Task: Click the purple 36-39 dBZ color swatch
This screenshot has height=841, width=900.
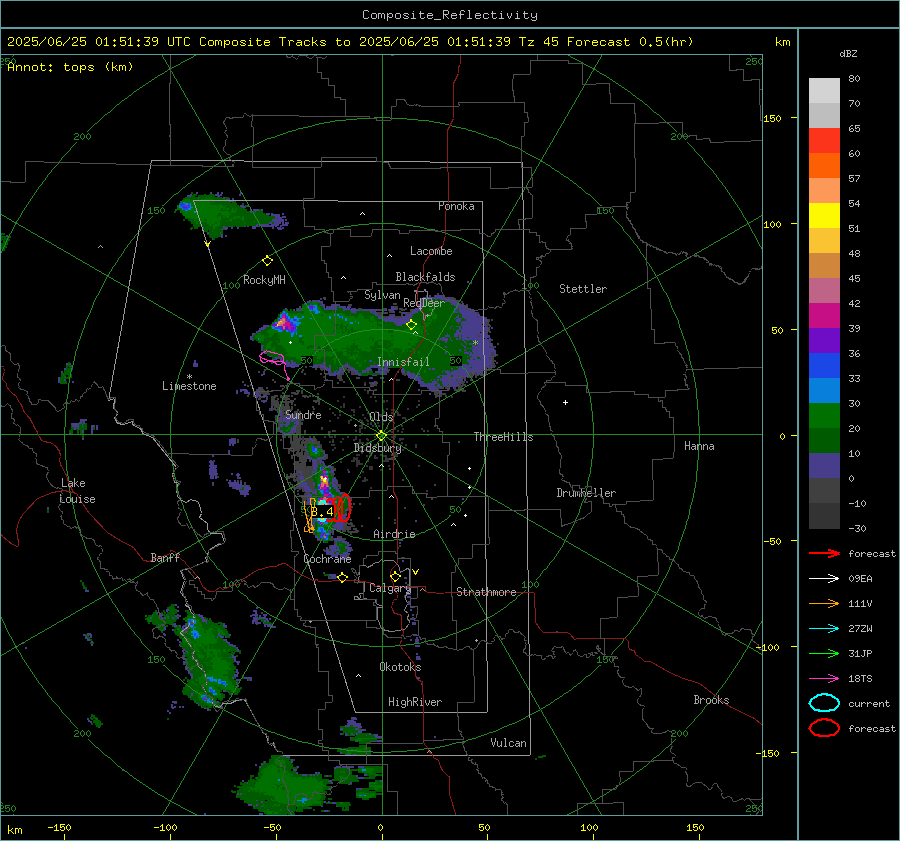Action: 824,341
